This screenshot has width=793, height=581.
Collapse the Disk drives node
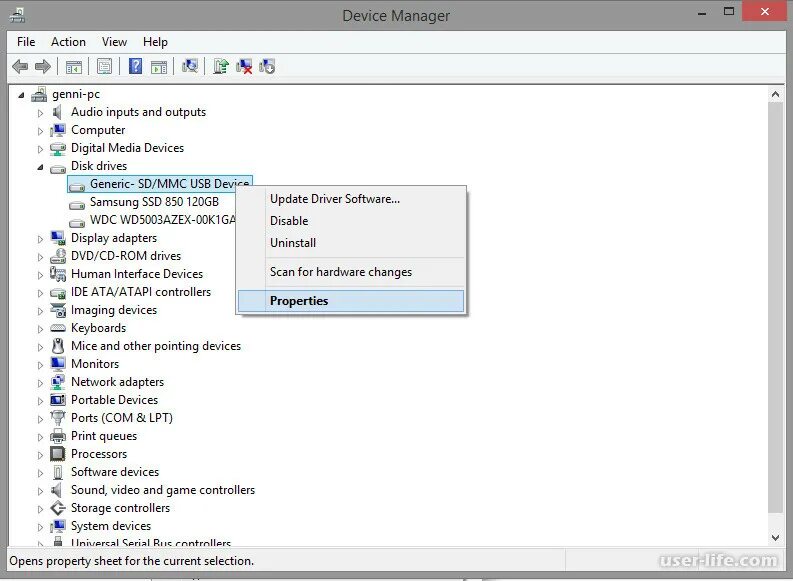coord(40,167)
